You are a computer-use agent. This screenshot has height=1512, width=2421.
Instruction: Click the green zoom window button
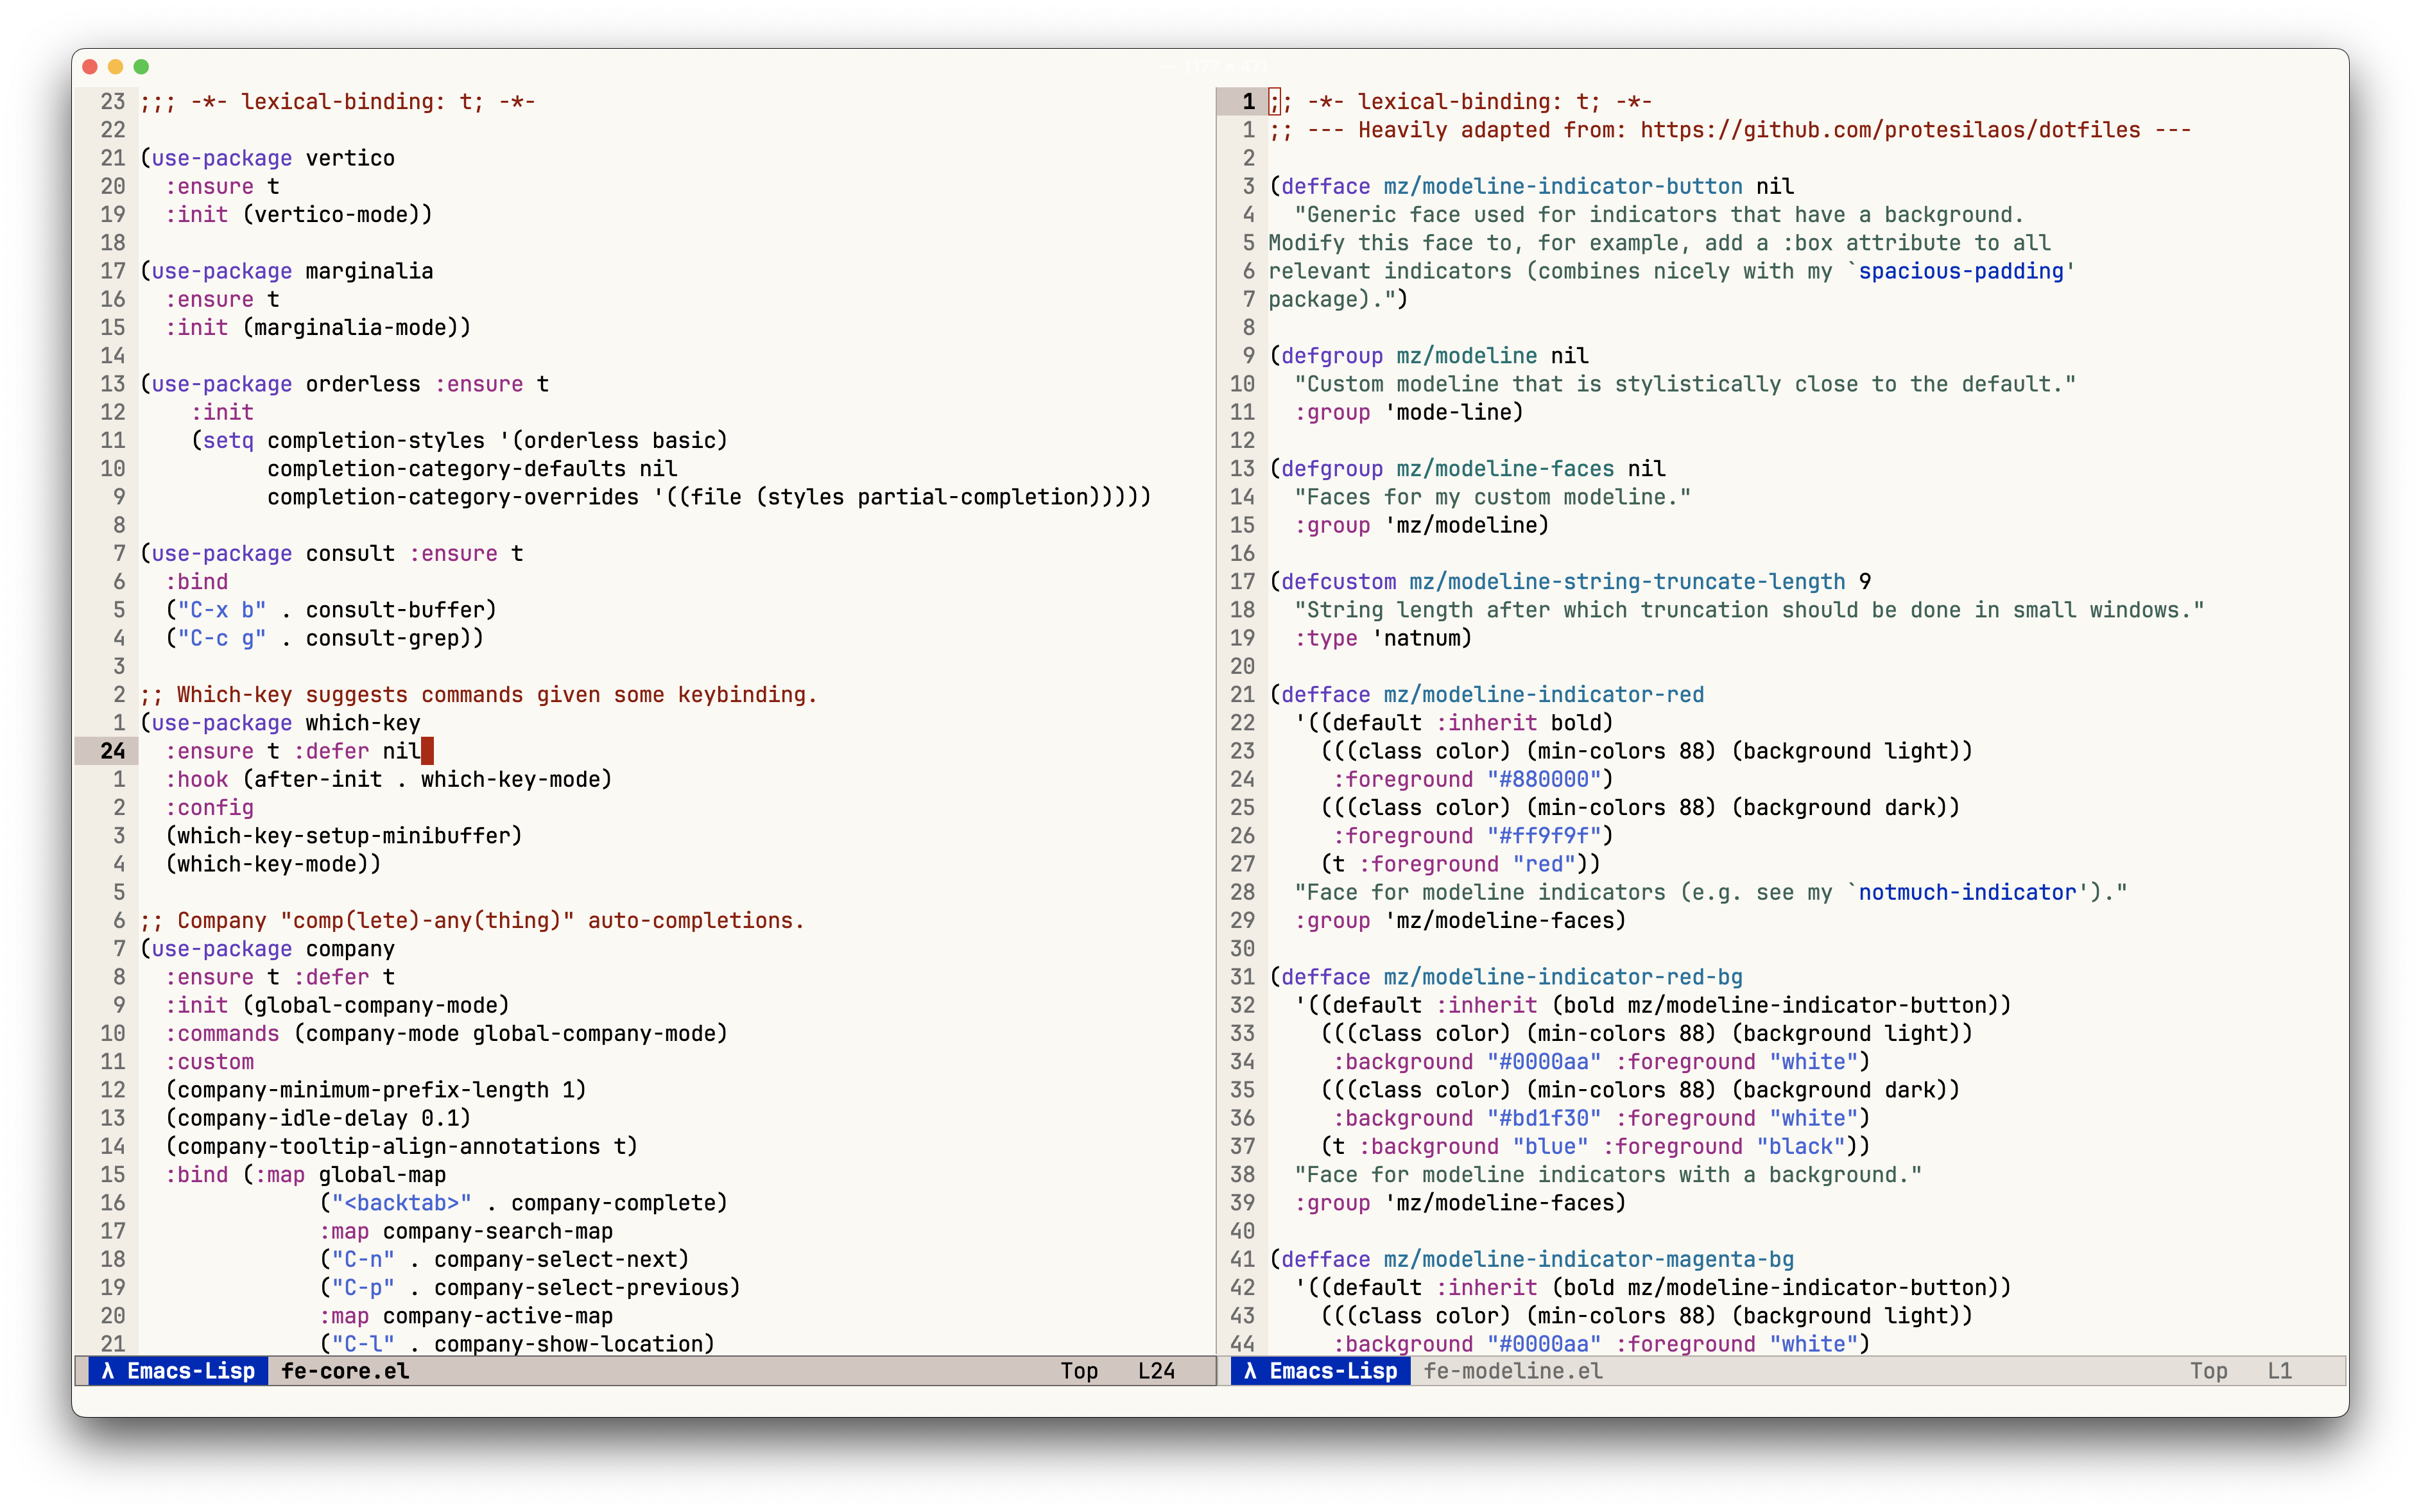[x=142, y=67]
